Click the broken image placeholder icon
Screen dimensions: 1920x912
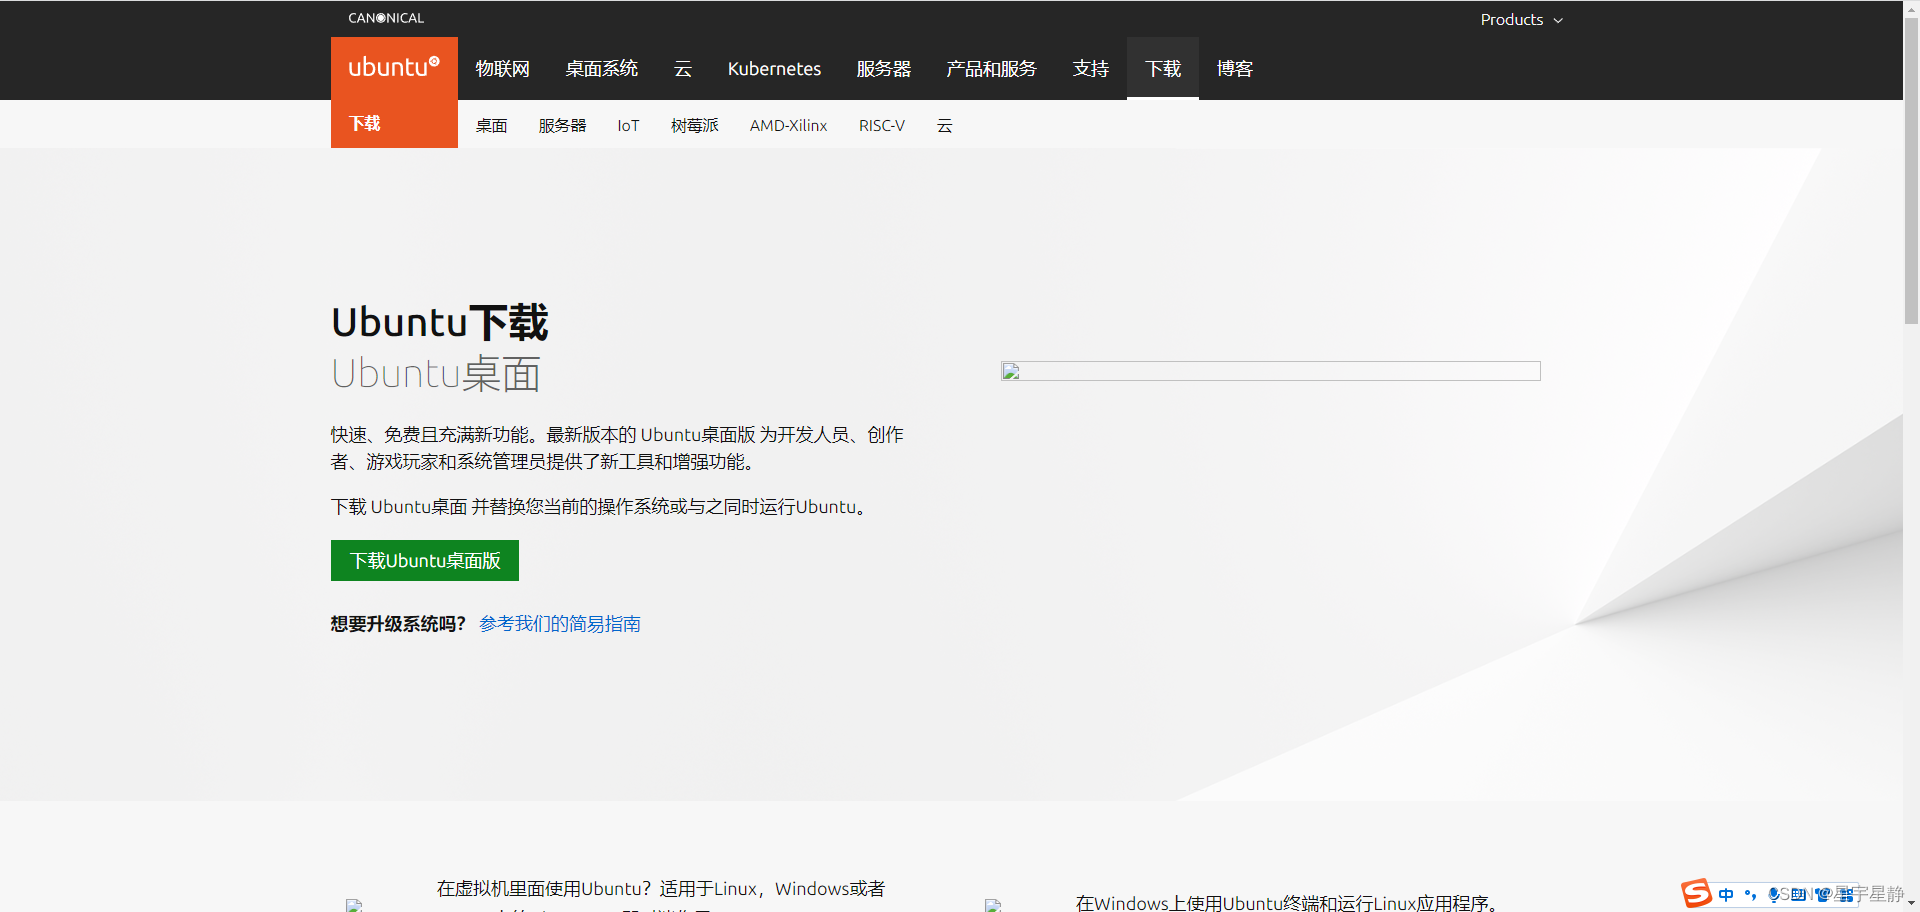1011,372
